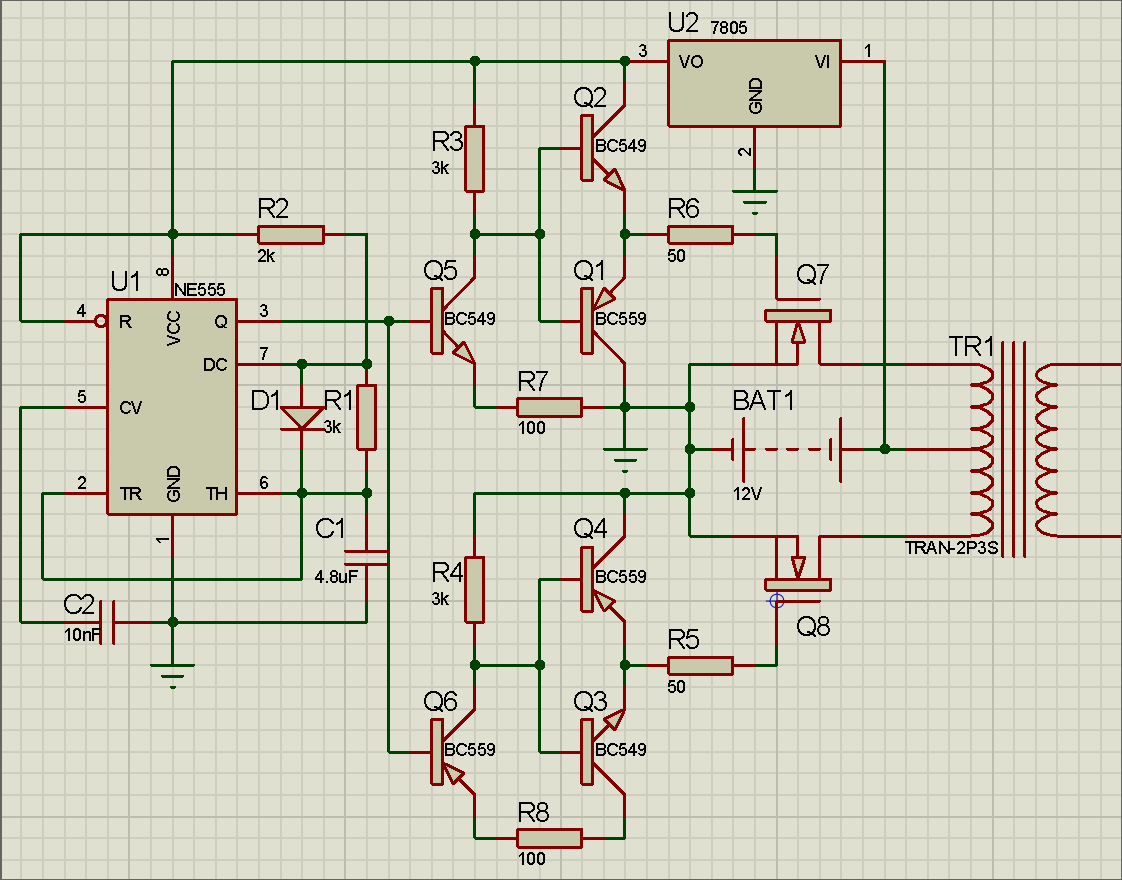Click the ground symbol below U2
Image resolution: width=1122 pixels, height=880 pixels.
[x=755, y=200]
